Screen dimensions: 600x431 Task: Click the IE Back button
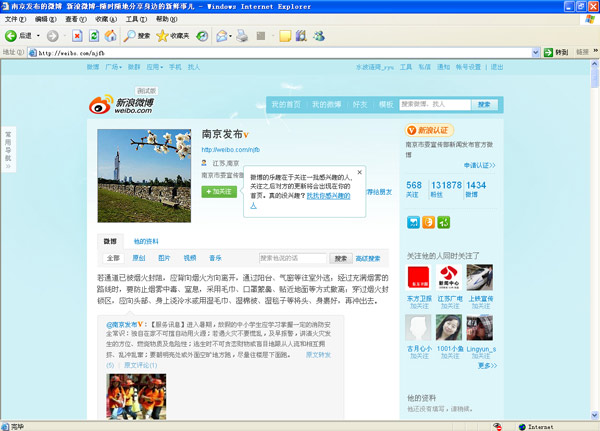(x=18, y=36)
